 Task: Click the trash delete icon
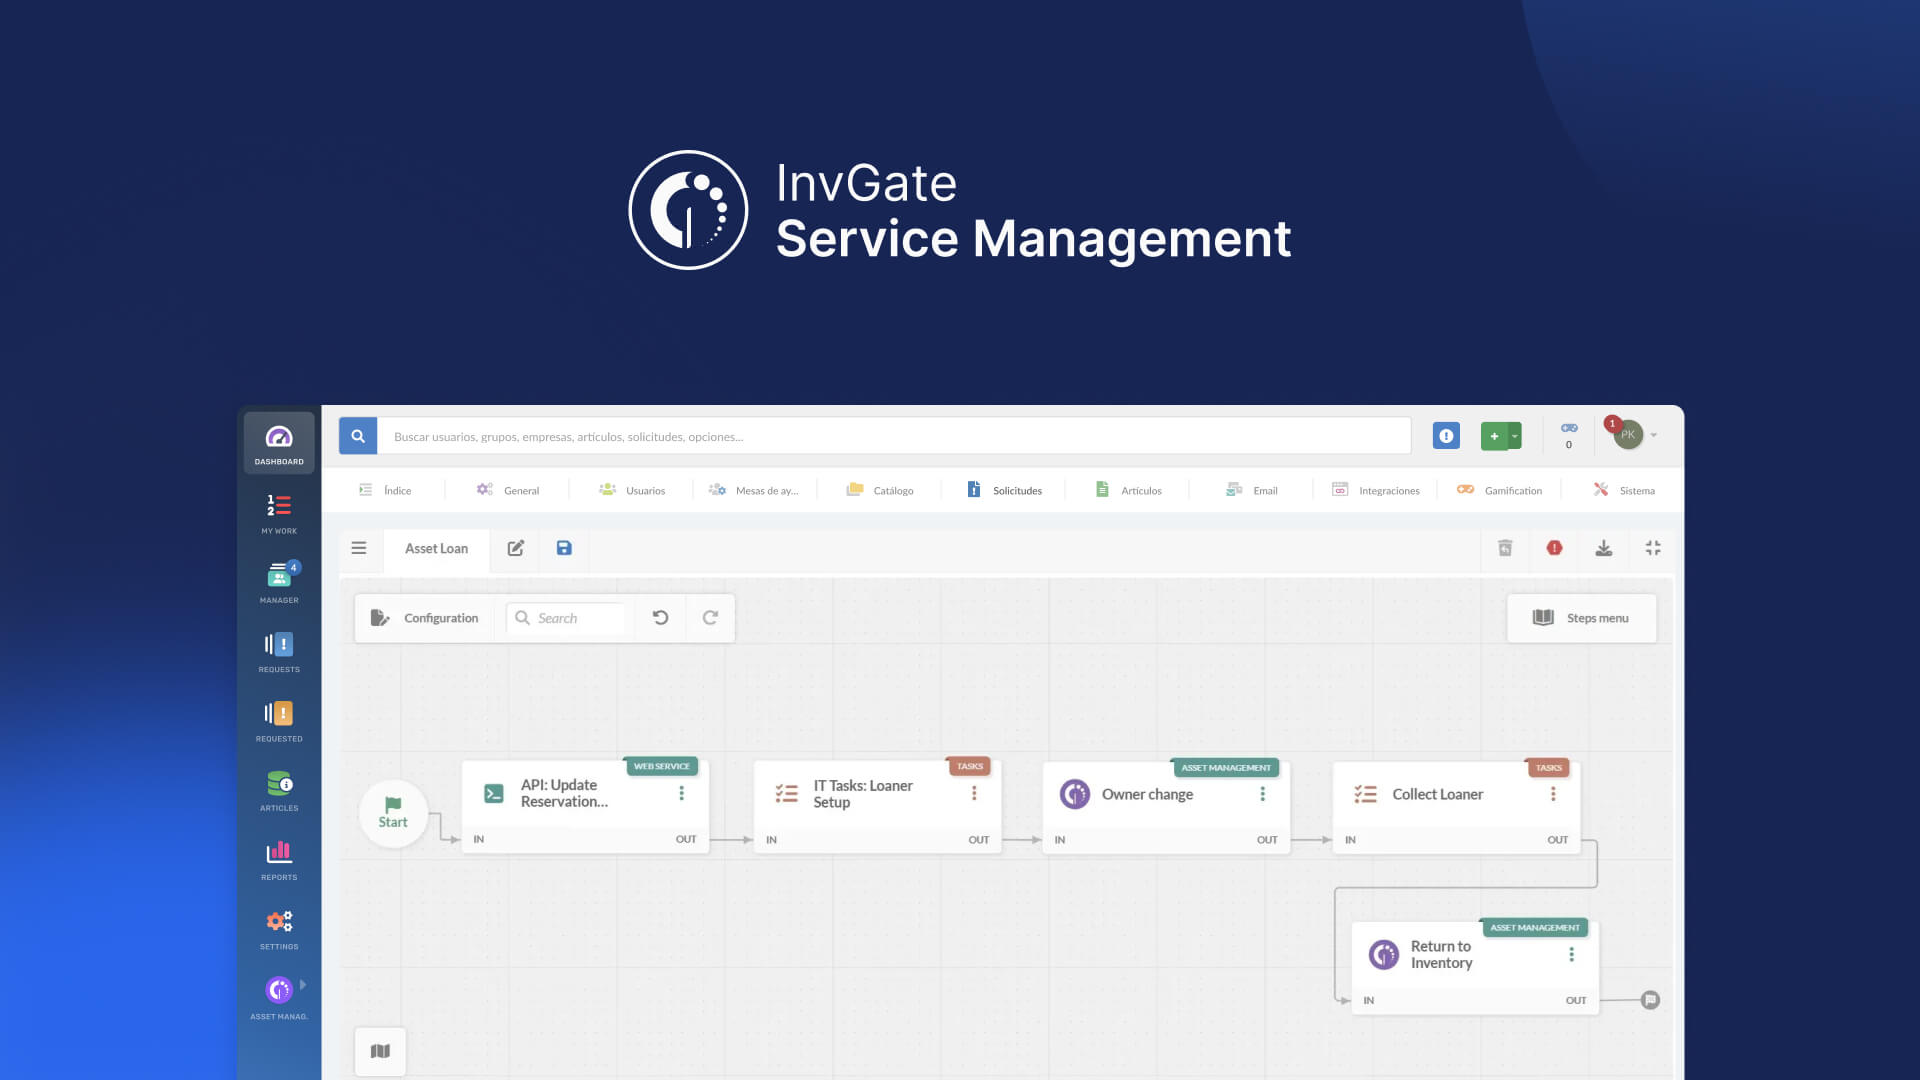[1505, 548]
